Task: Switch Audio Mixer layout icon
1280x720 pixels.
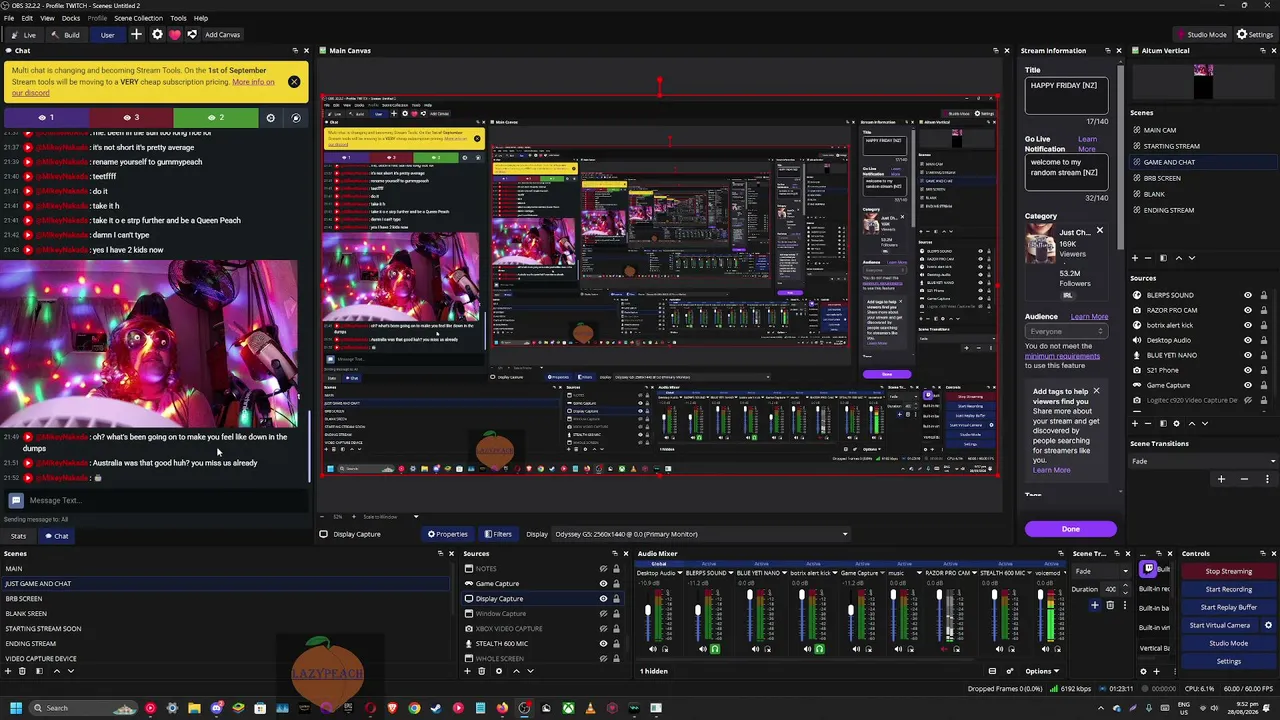Action: coord(992,671)
